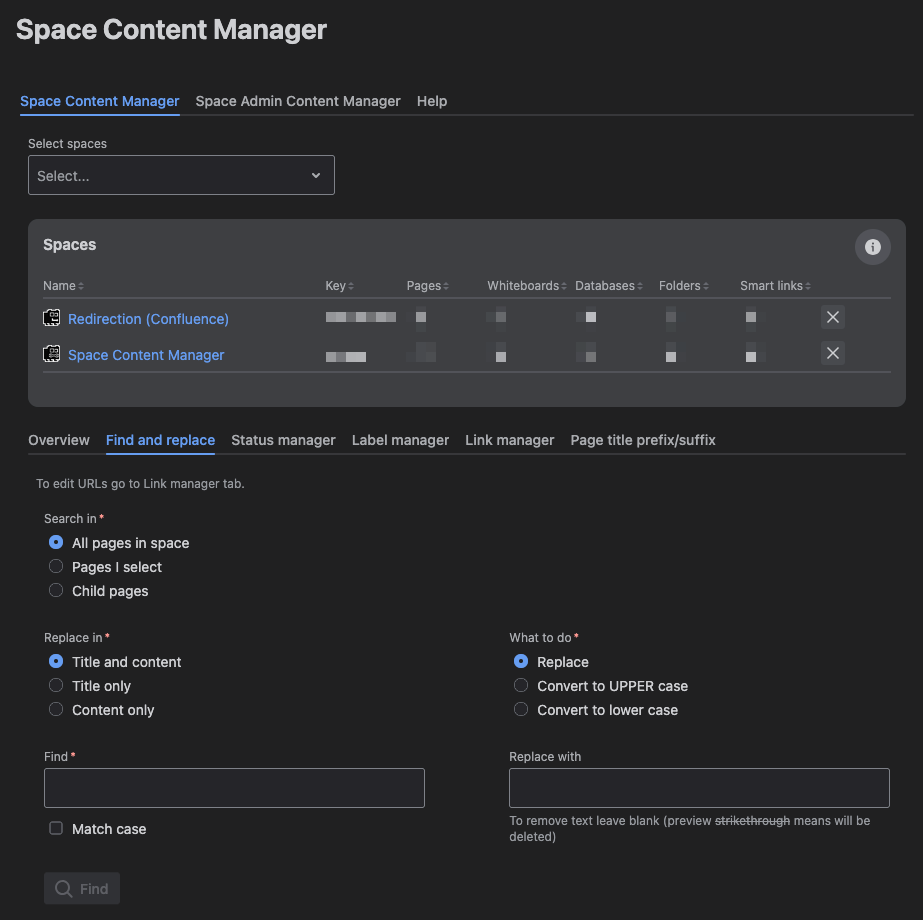The width and height of the screenshot is (923, 920).
Task: Choose the Pages I select option
Action: coord(56,566)
